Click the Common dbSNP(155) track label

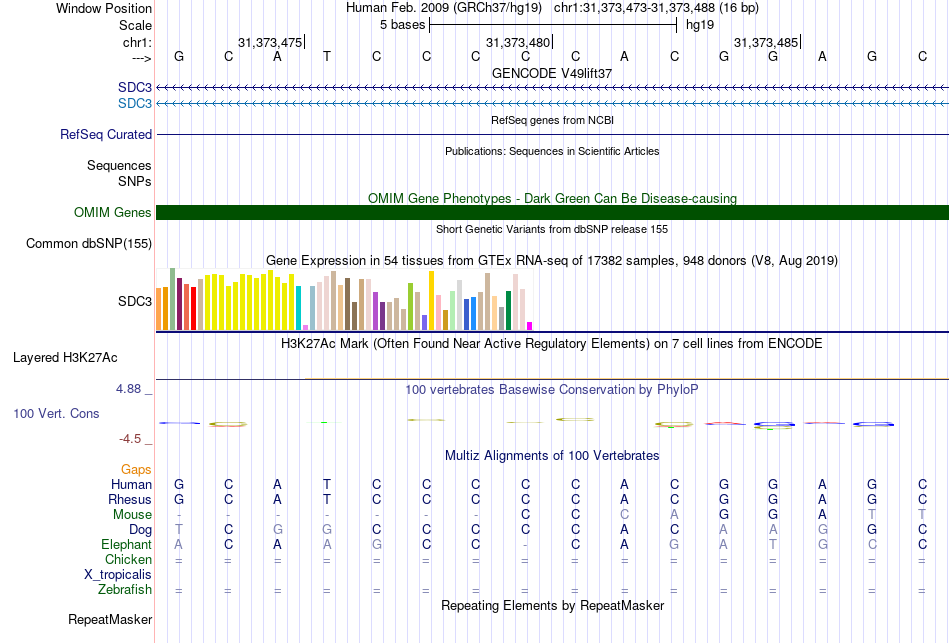pyautogui.click(x=89, y=244)
